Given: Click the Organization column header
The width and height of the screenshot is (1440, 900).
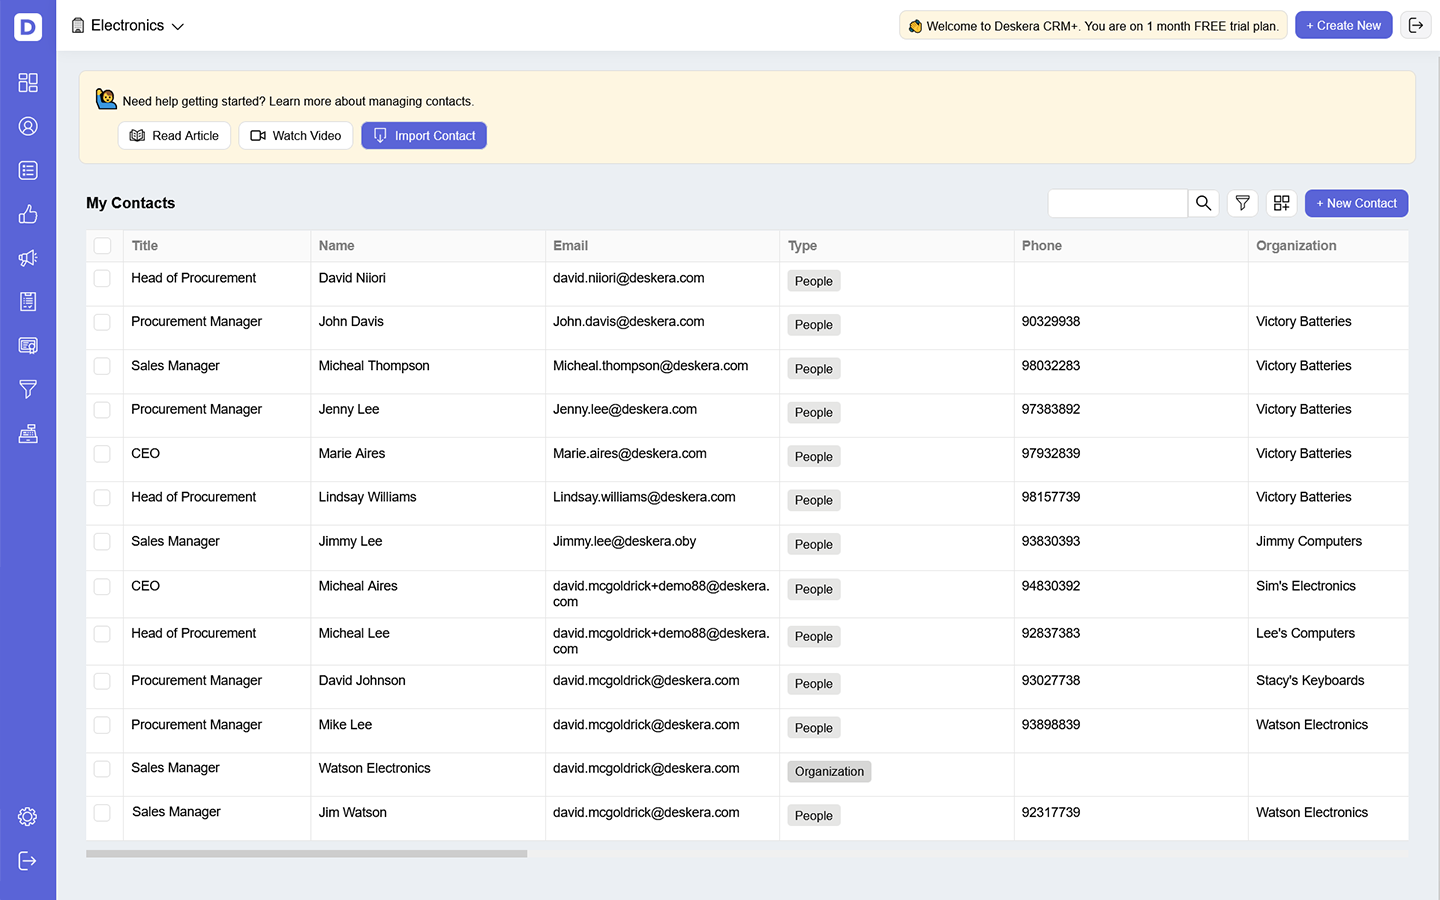Looking at the screenshot, I should (1296, 246).
